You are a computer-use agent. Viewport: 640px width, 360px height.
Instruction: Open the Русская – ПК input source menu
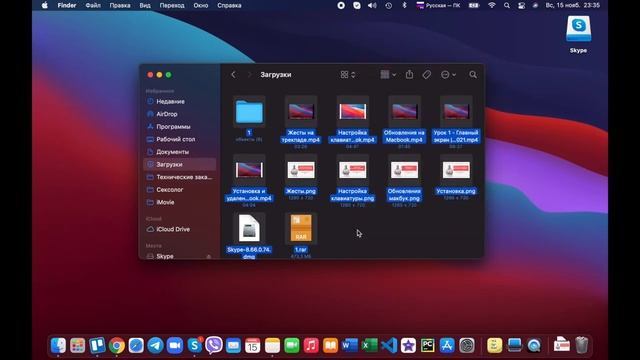point(438,5)
